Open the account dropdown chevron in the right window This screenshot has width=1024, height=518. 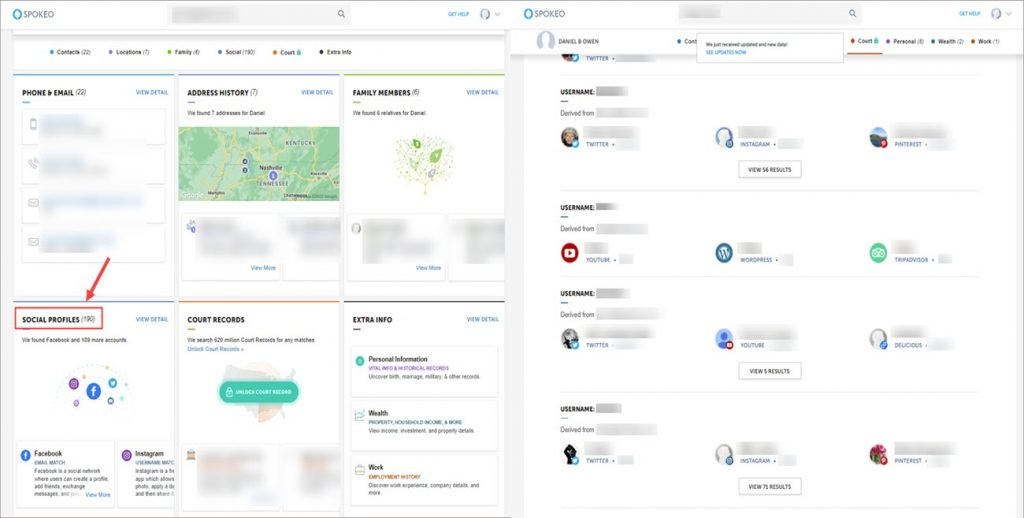(x=1009, y=14)
